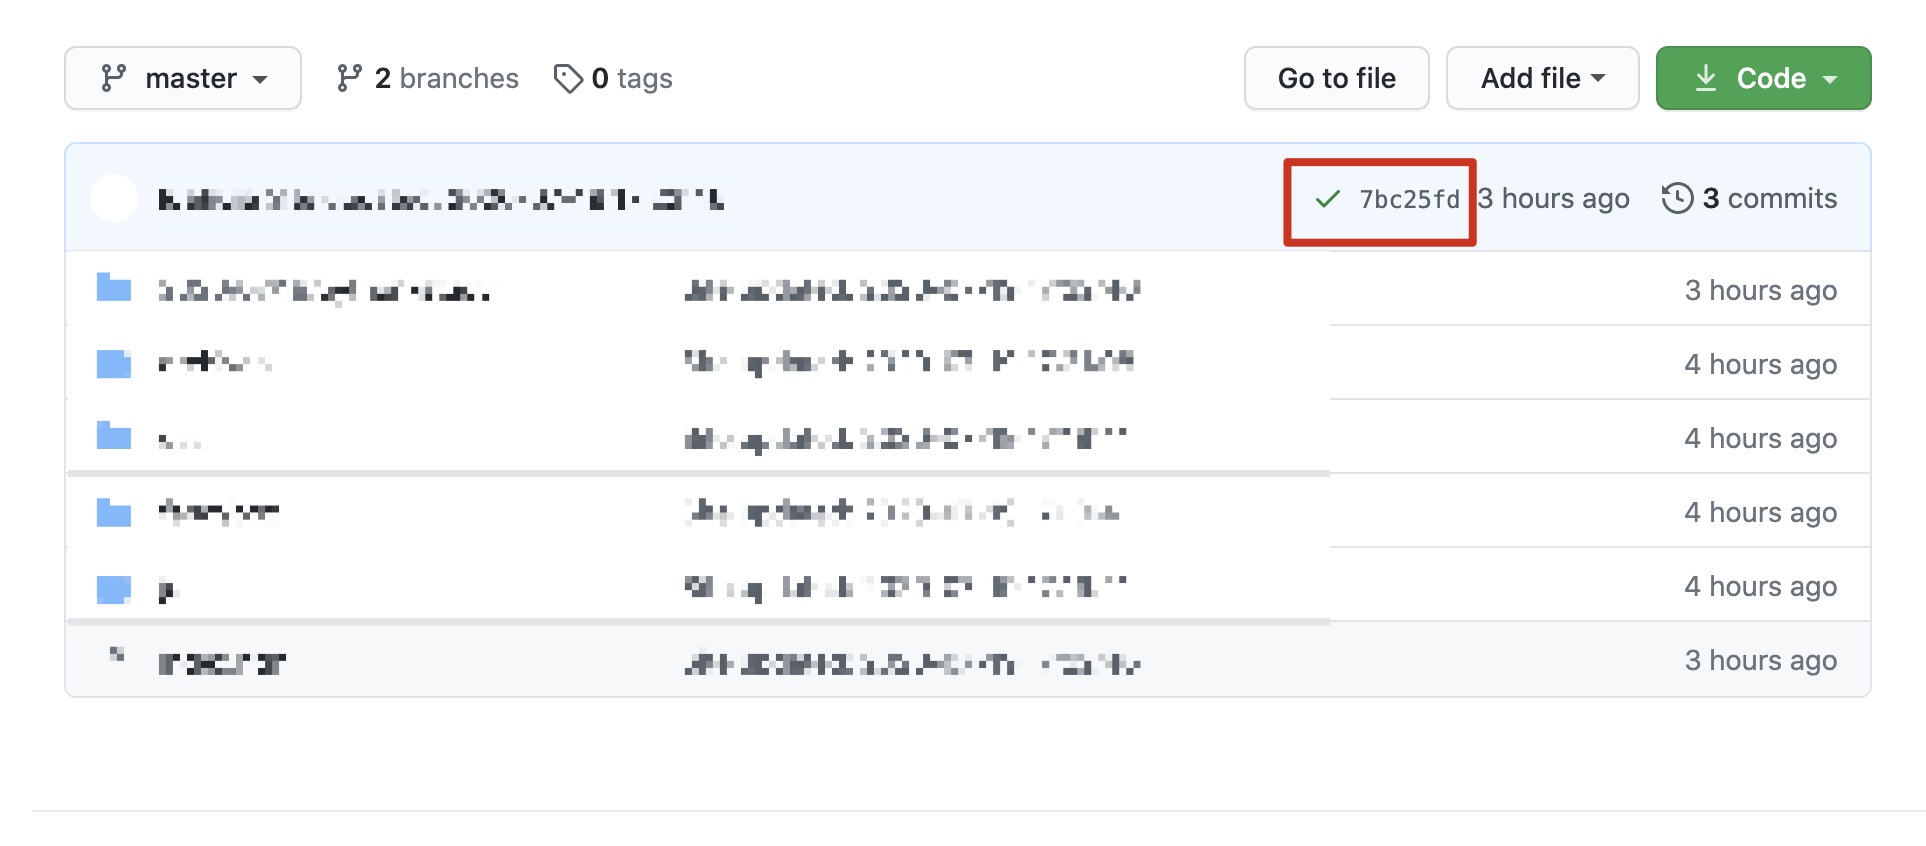The height and width of the screenshot is (846, 1926).
Task: Click the second folder icon in file list
Action: [114, 363]
